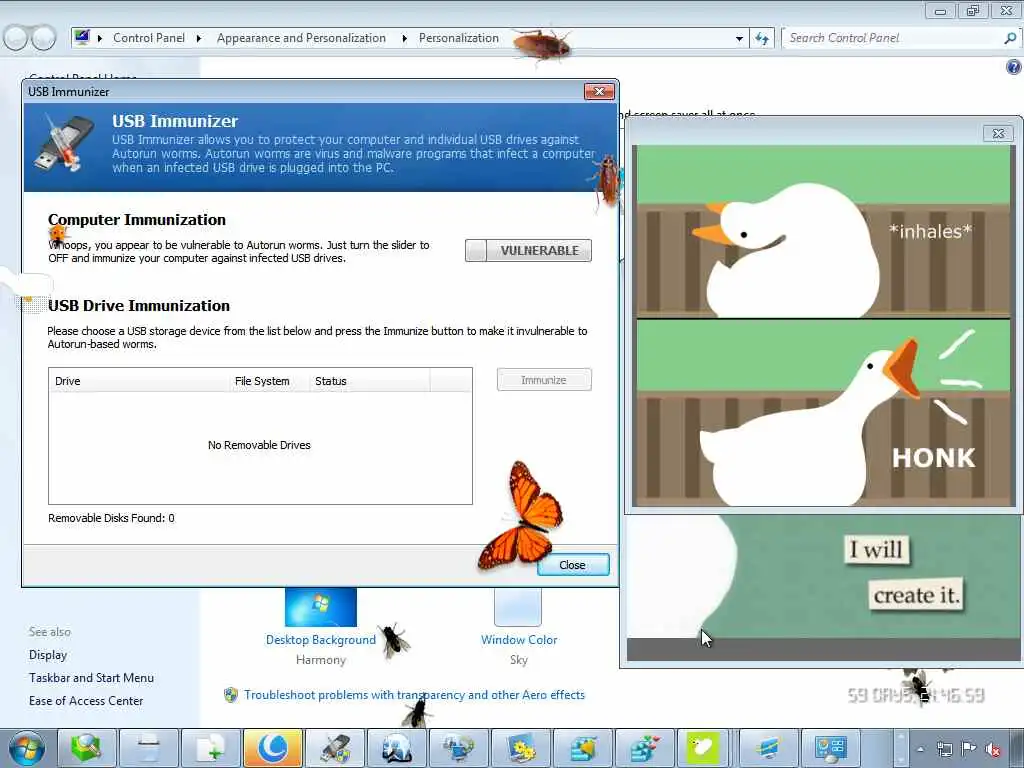Open the monitor with pencil taskbar icon

click(x=768, y=748)
